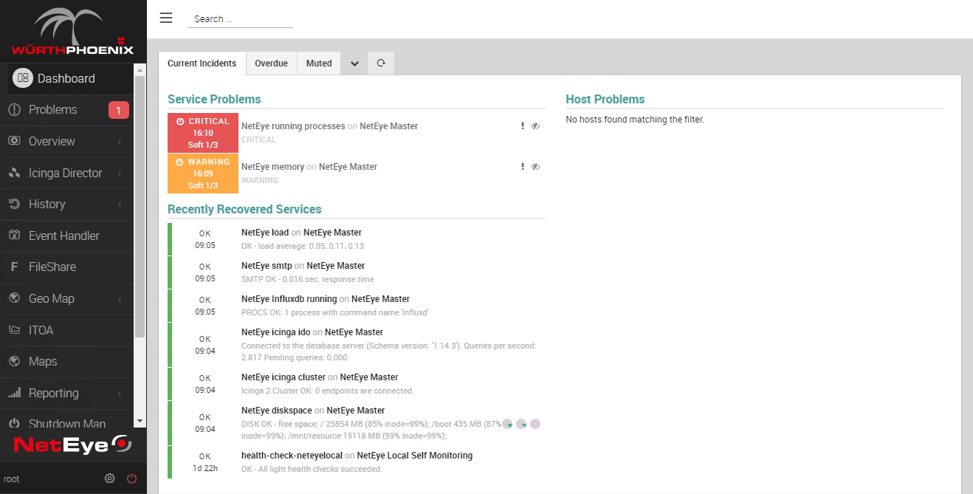This screenshot has height=494, width=973.
Task: Expand the Reporting submenu arrow
Action: (x=120, y=393)
